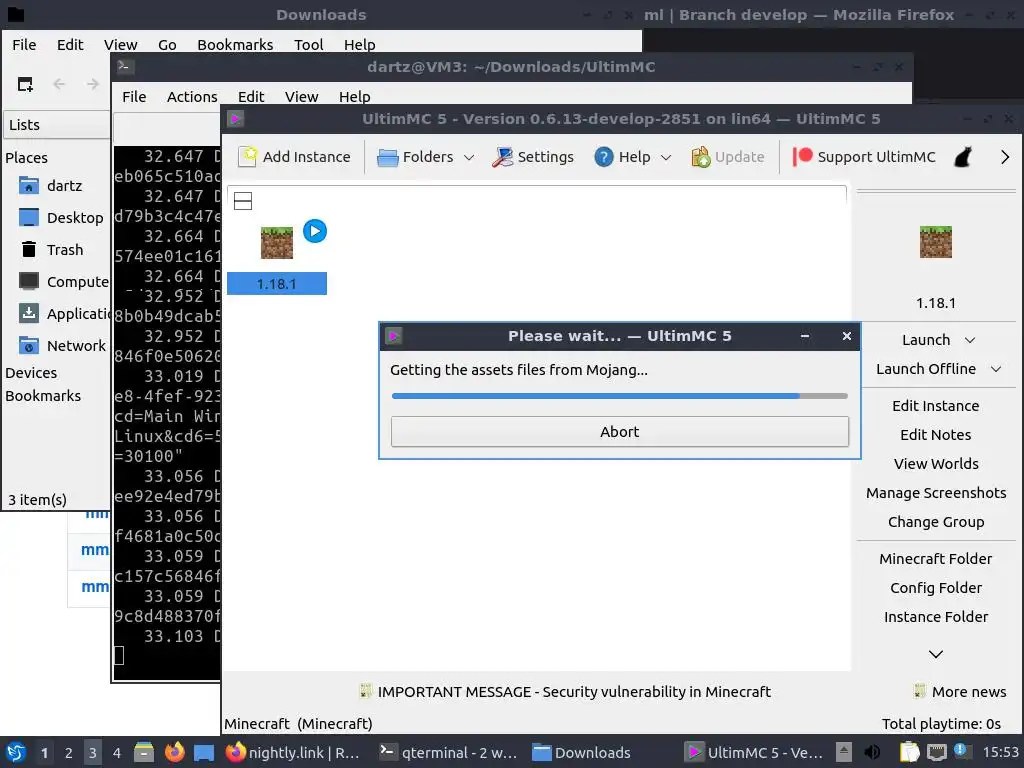Expand more instance actions chevron
Viewport: 1024px width, 768px height.
click(936, 654)
